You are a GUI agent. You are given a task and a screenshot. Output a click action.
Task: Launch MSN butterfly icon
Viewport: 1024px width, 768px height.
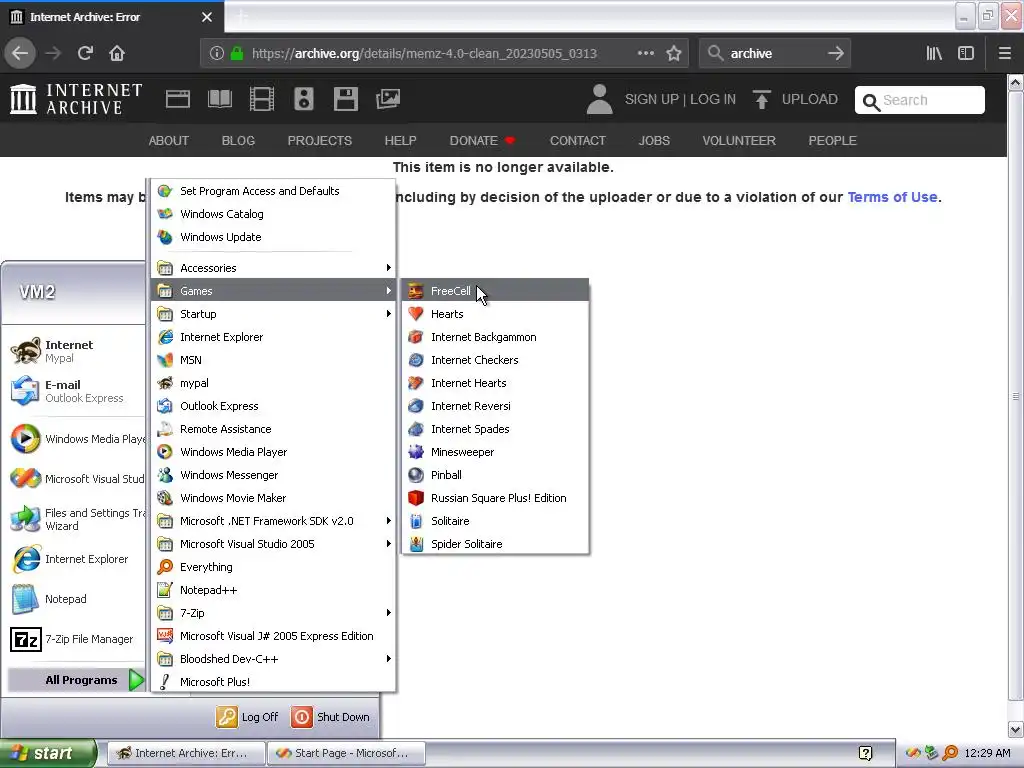[165, 360]
